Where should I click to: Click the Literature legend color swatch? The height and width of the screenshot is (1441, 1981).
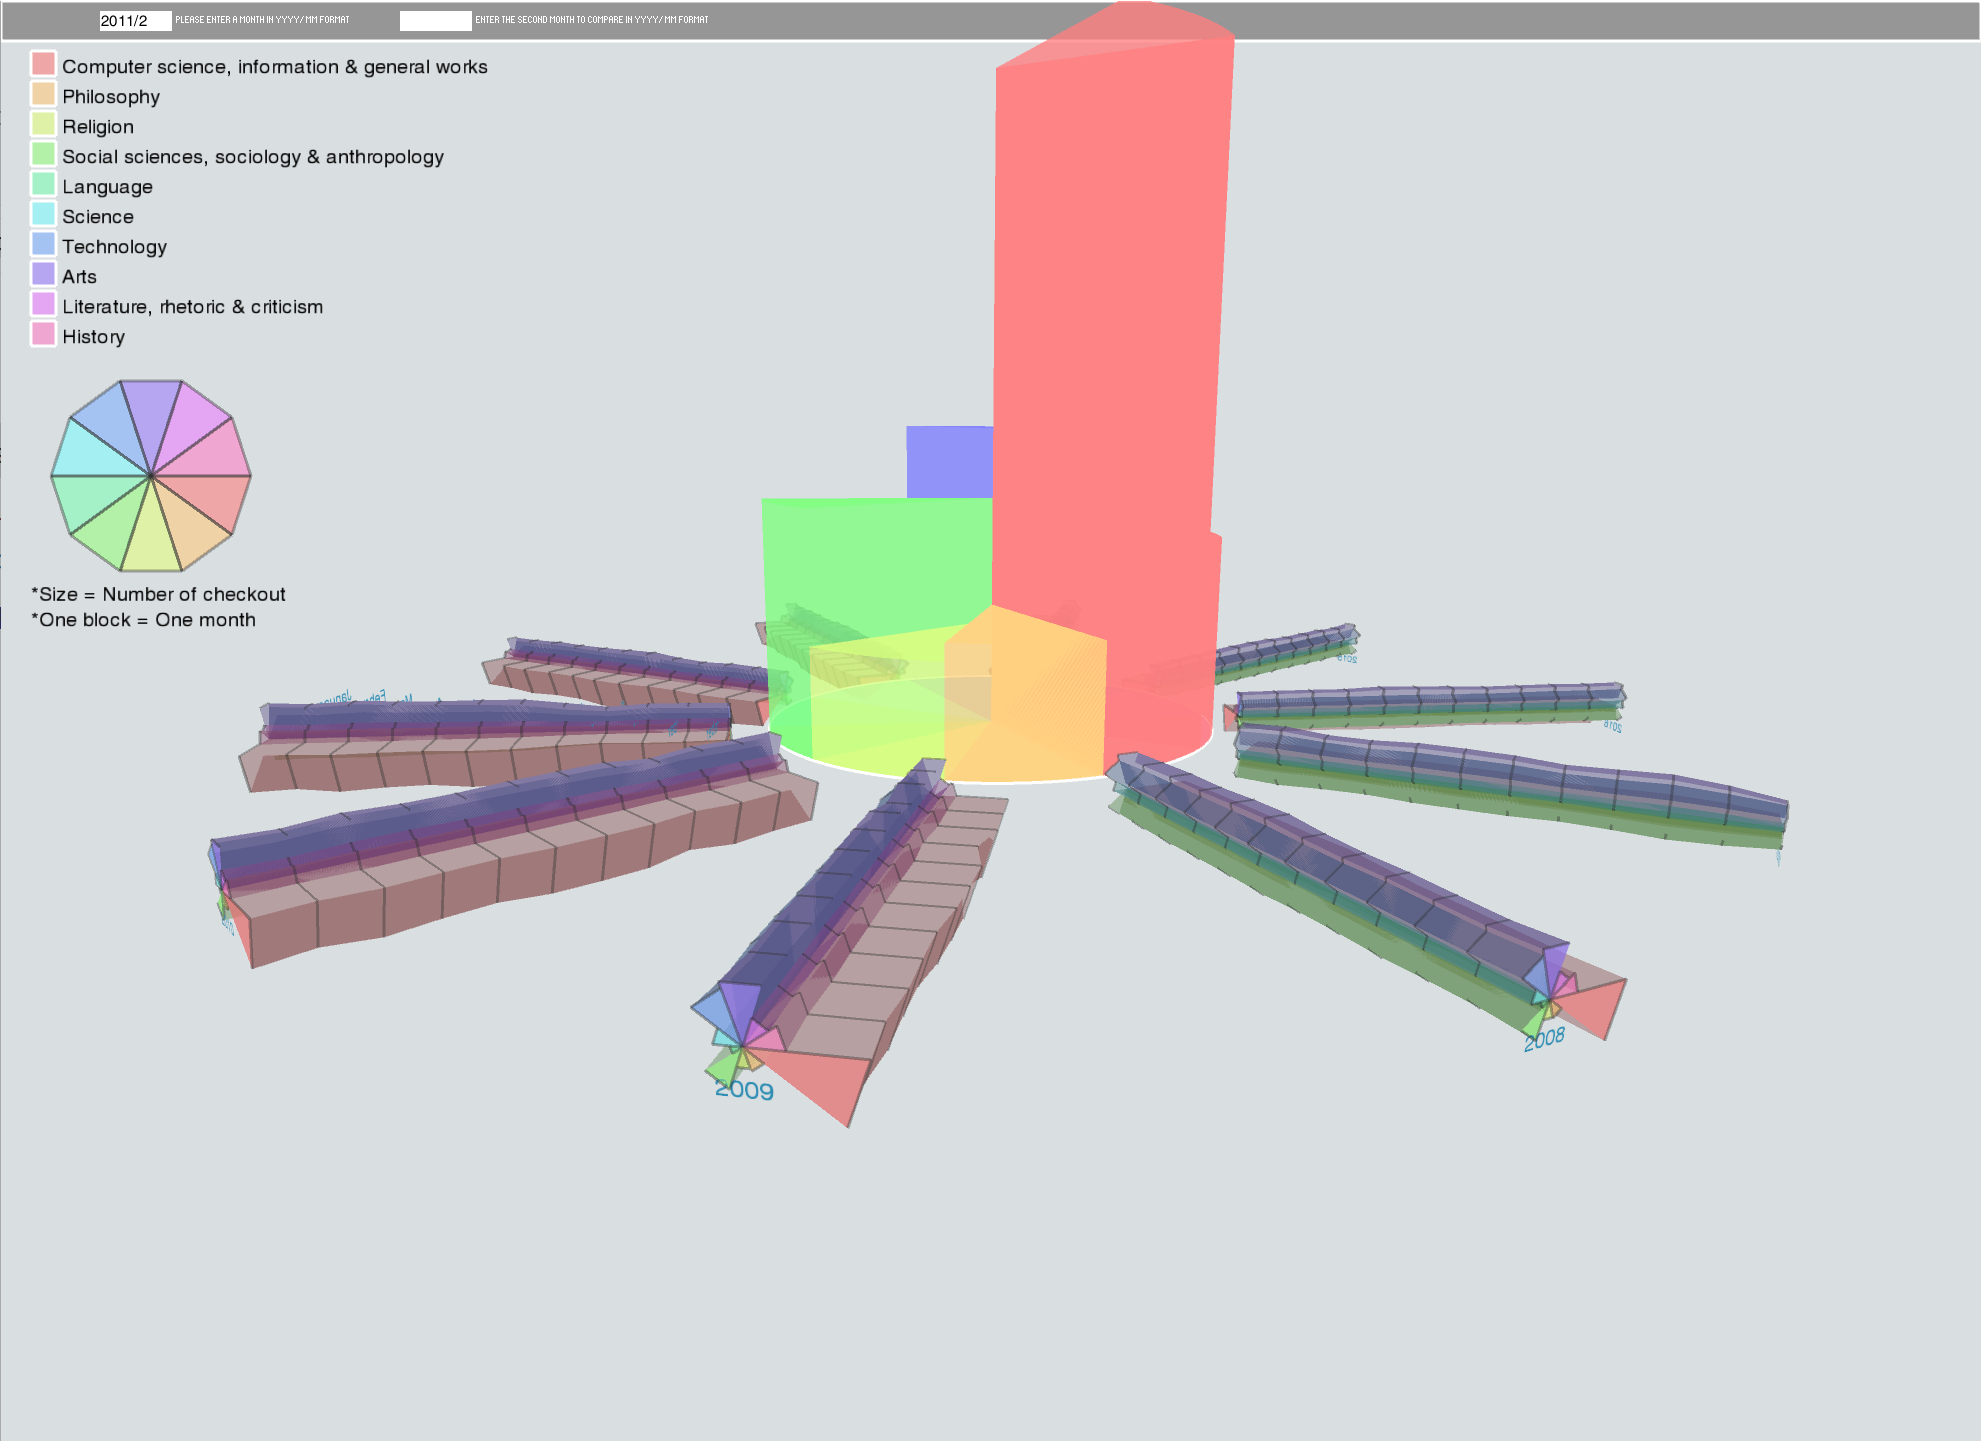coord(43,304)
